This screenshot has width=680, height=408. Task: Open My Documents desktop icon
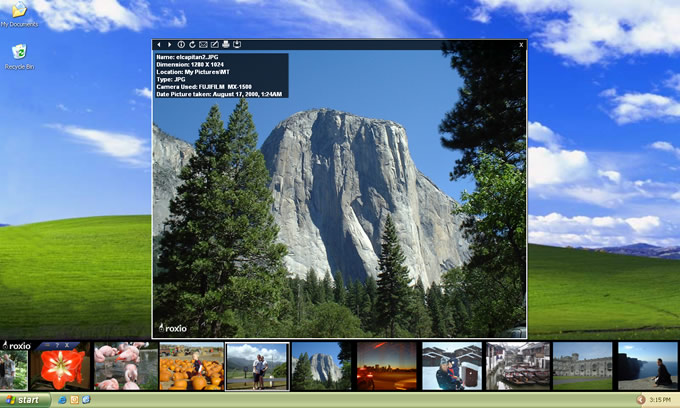pyautogui.click(x=19, y=14)
